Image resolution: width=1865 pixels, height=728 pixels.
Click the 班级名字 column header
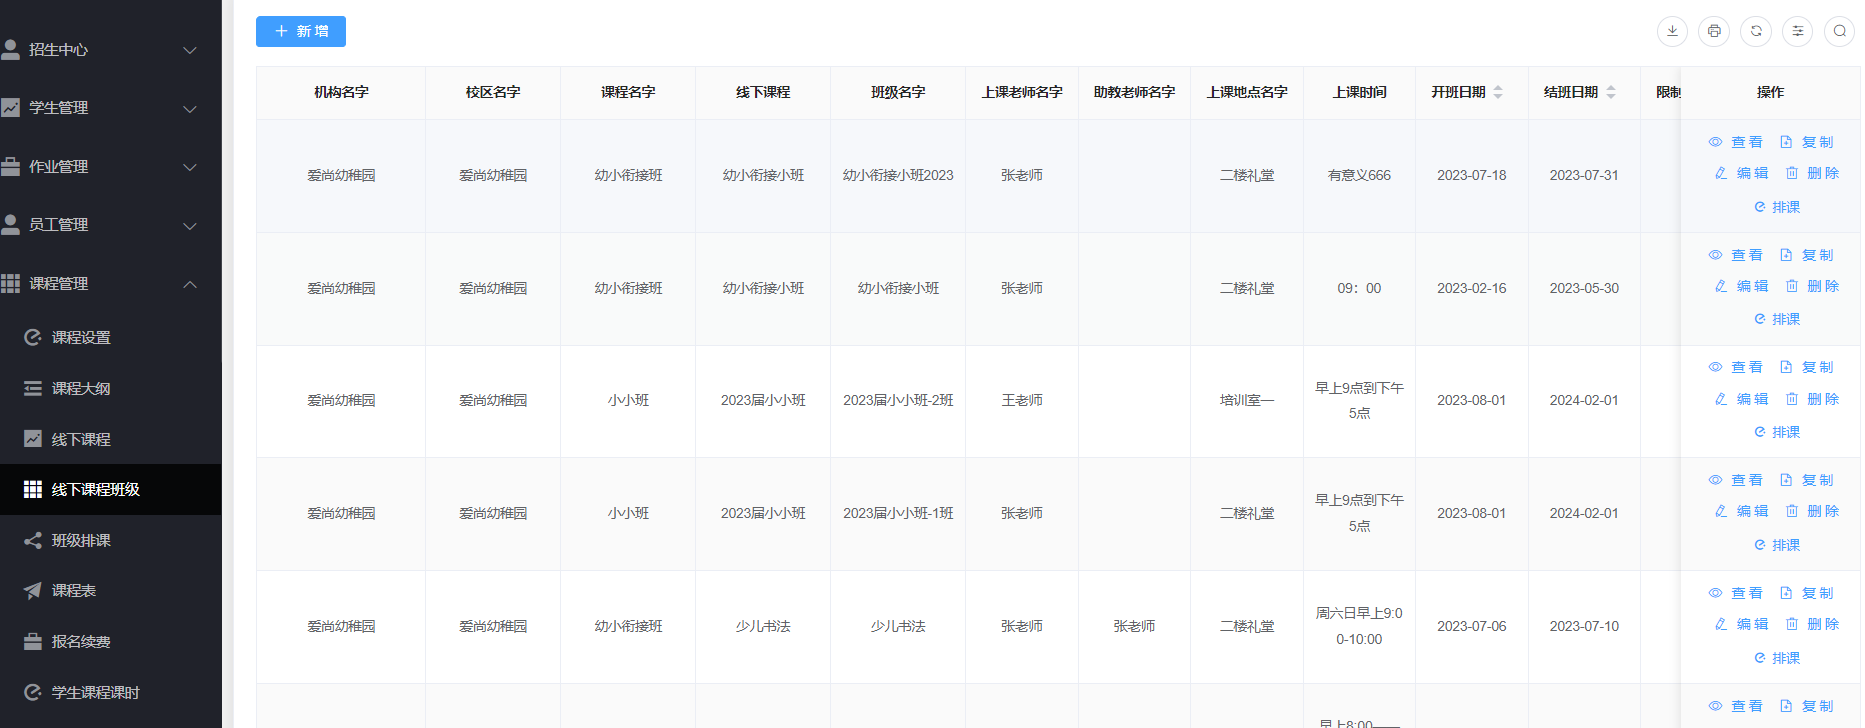coord(898,92)
